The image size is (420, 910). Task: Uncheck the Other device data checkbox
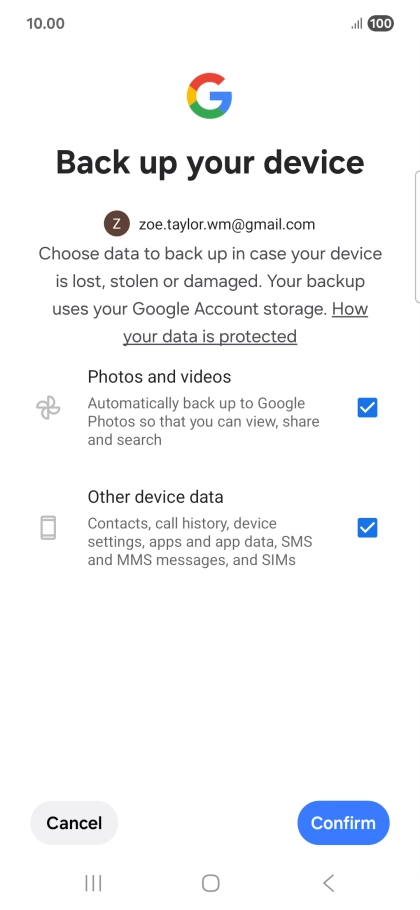click(x=367, y=528)
